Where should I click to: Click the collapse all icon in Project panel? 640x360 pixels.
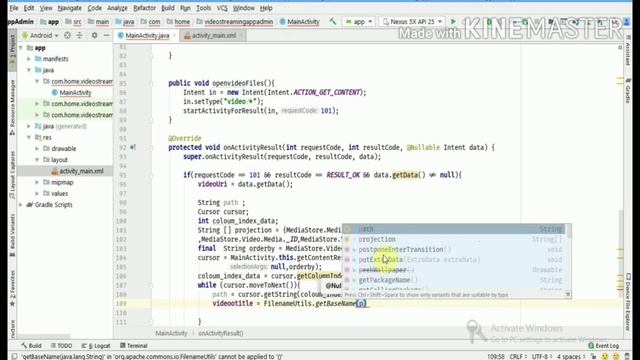(x=79, y=36)
